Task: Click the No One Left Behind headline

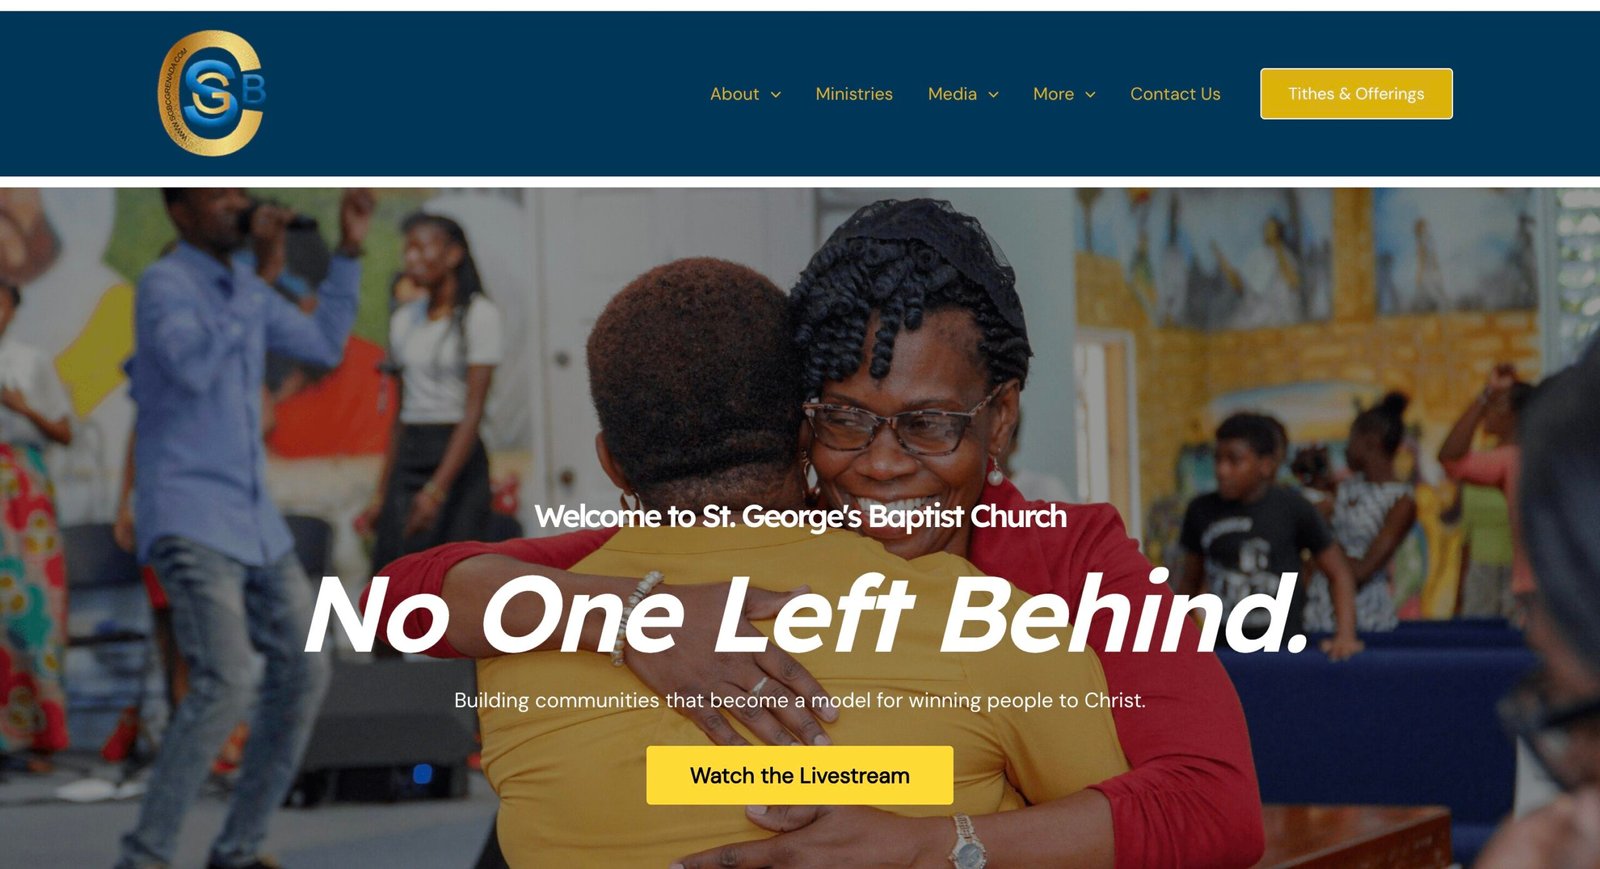Action: click(x=806, y=613)
